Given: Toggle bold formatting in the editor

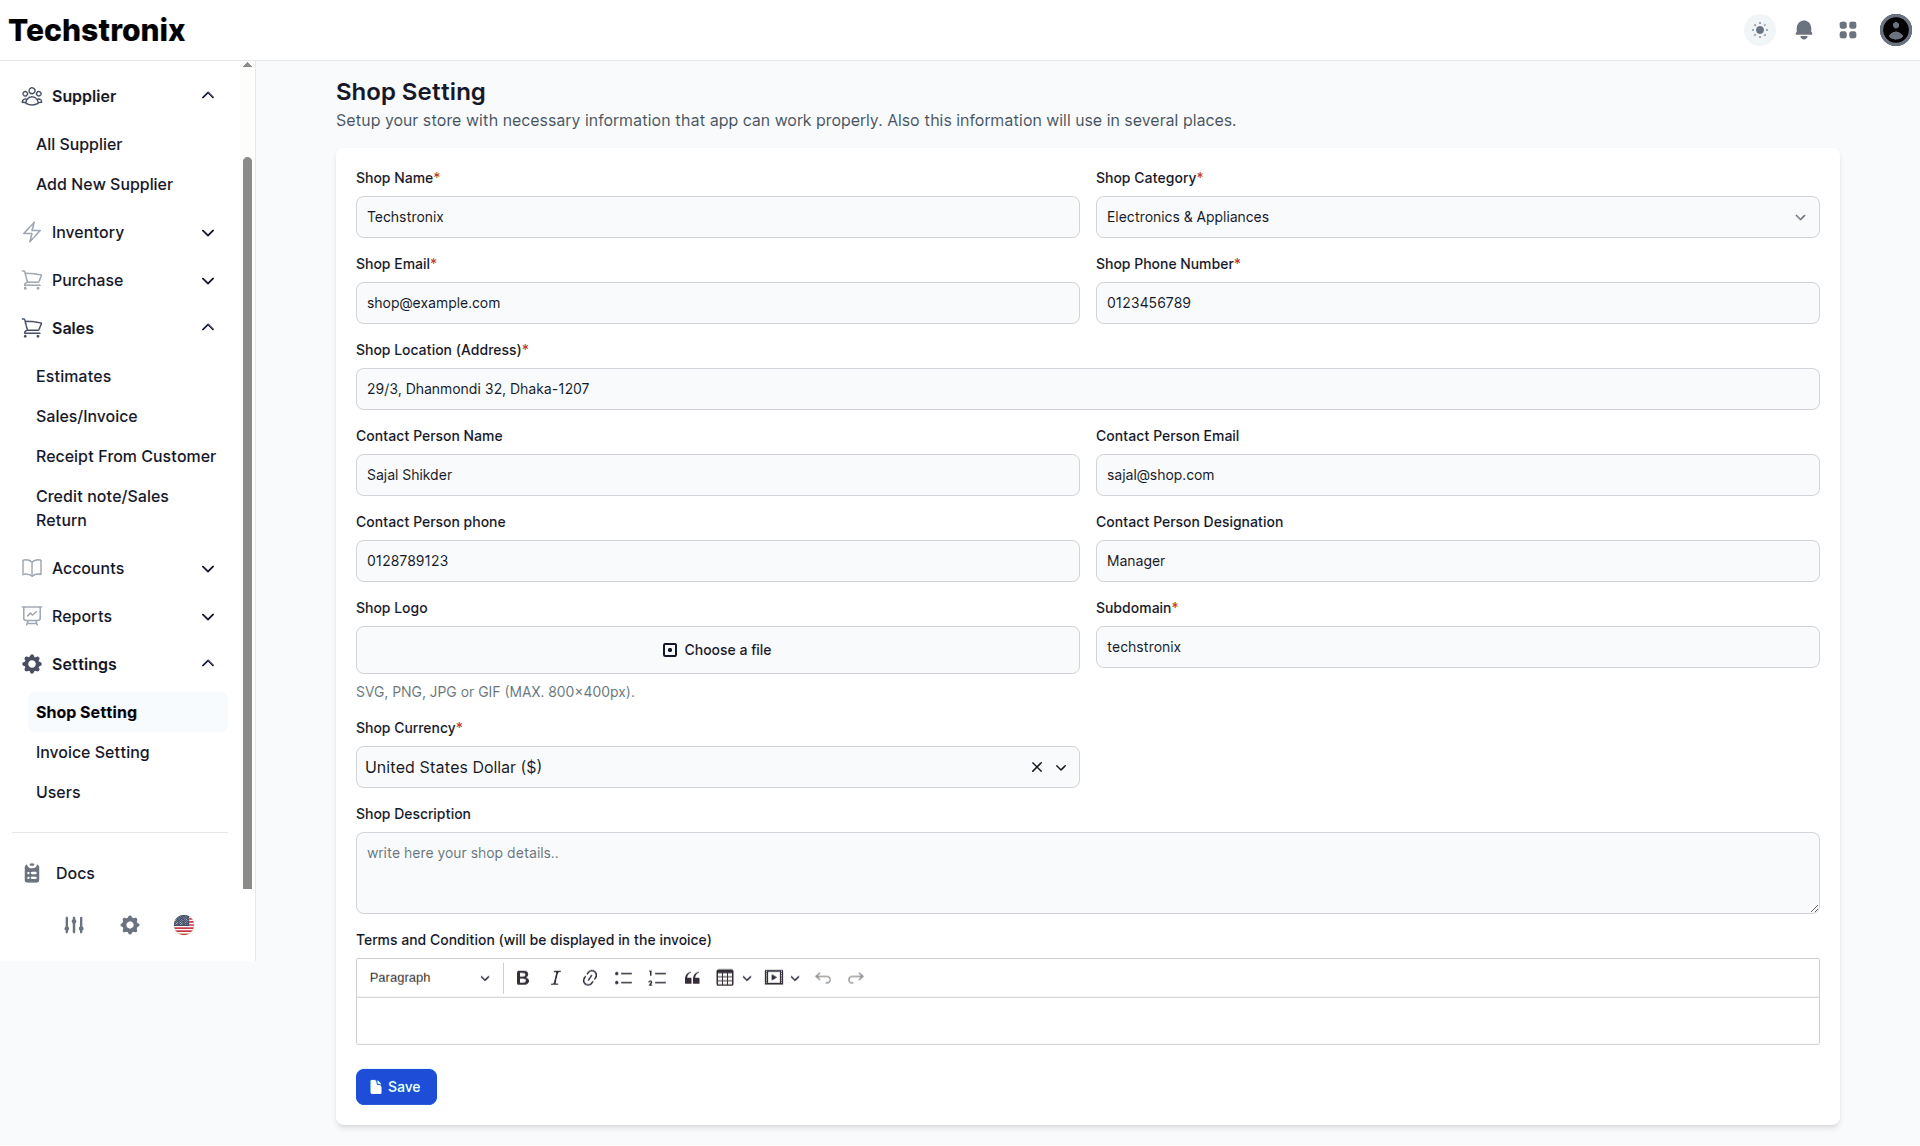Looking at the screenshot, I should (x=522, y=978).
